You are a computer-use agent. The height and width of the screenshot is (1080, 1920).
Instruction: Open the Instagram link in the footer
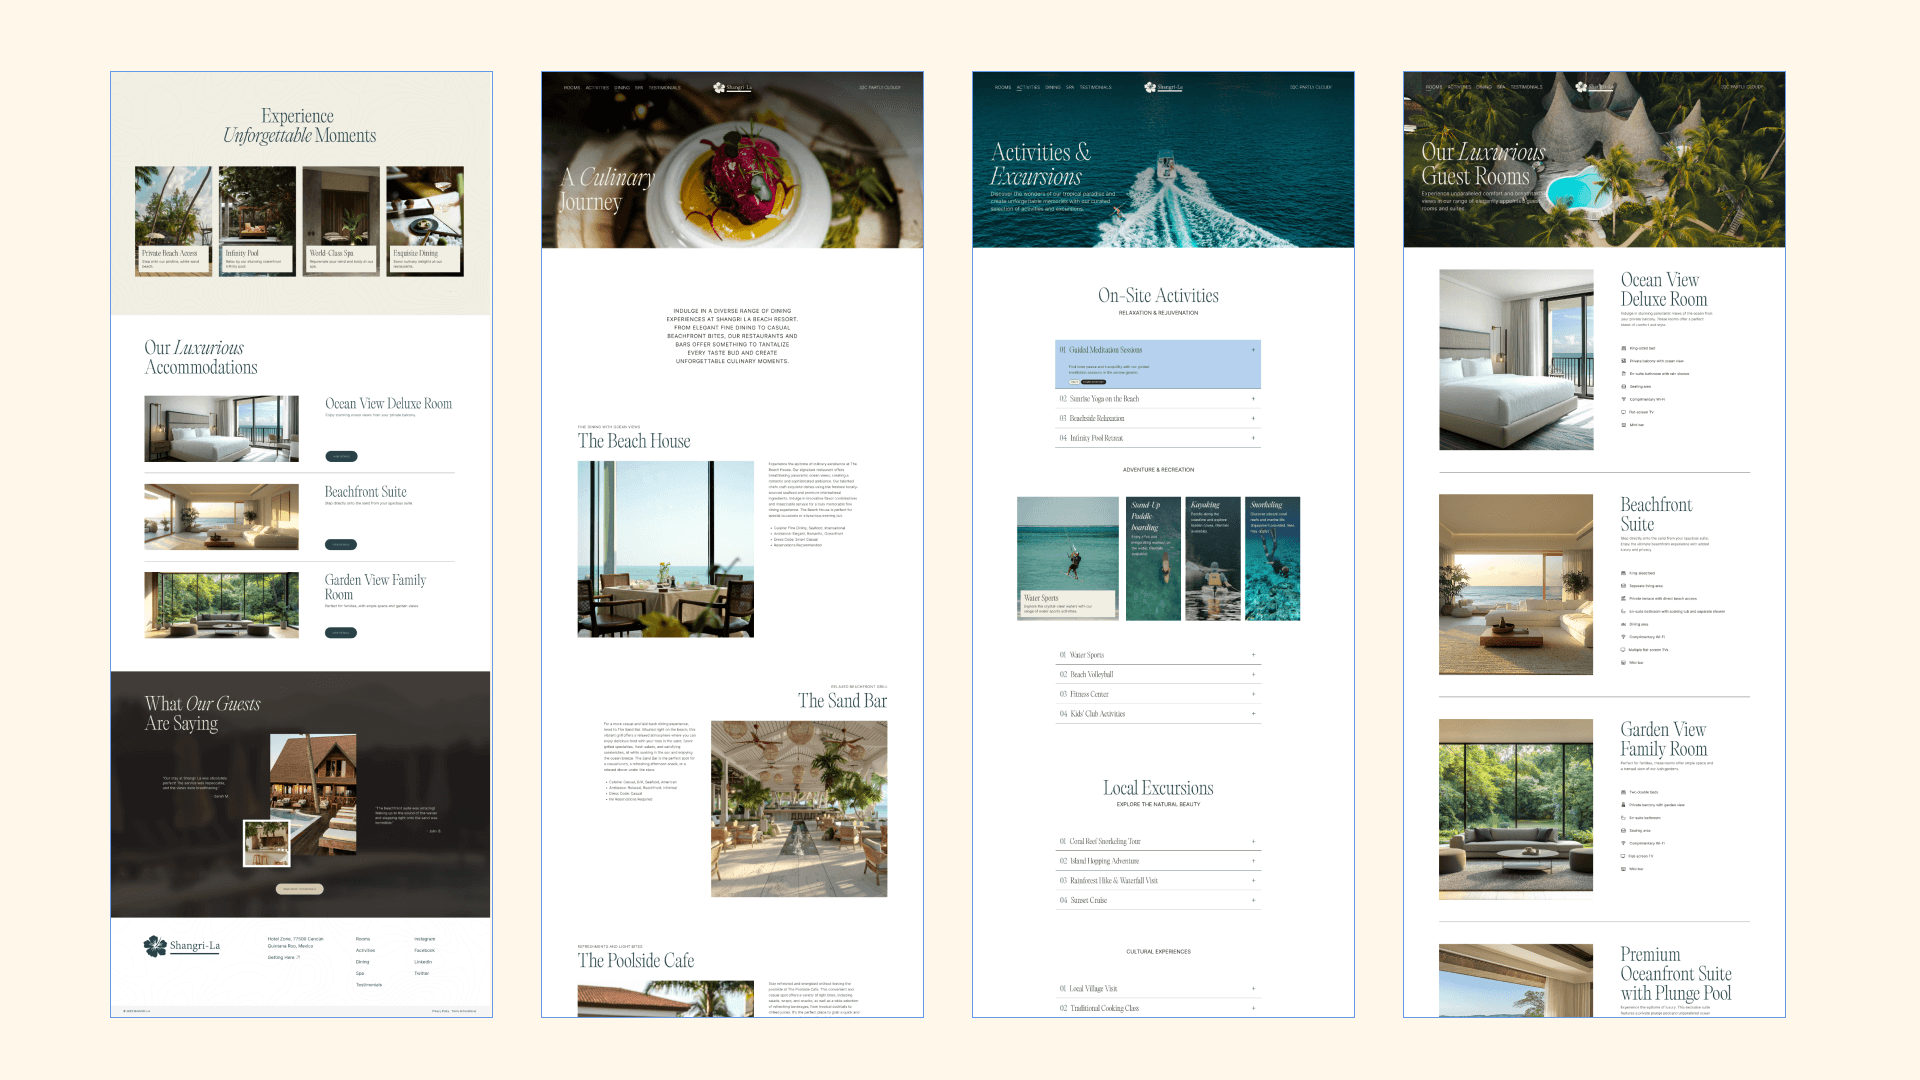(425, 939)
